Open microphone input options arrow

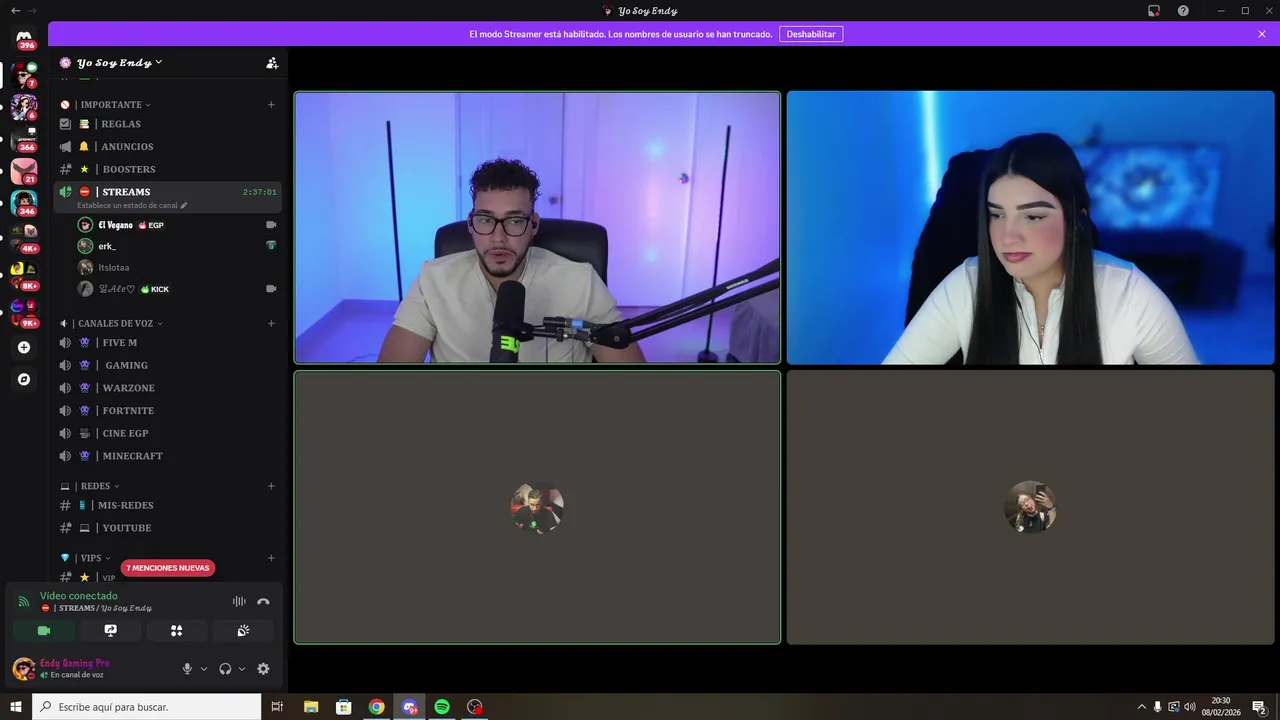click(x=204, y=669)
